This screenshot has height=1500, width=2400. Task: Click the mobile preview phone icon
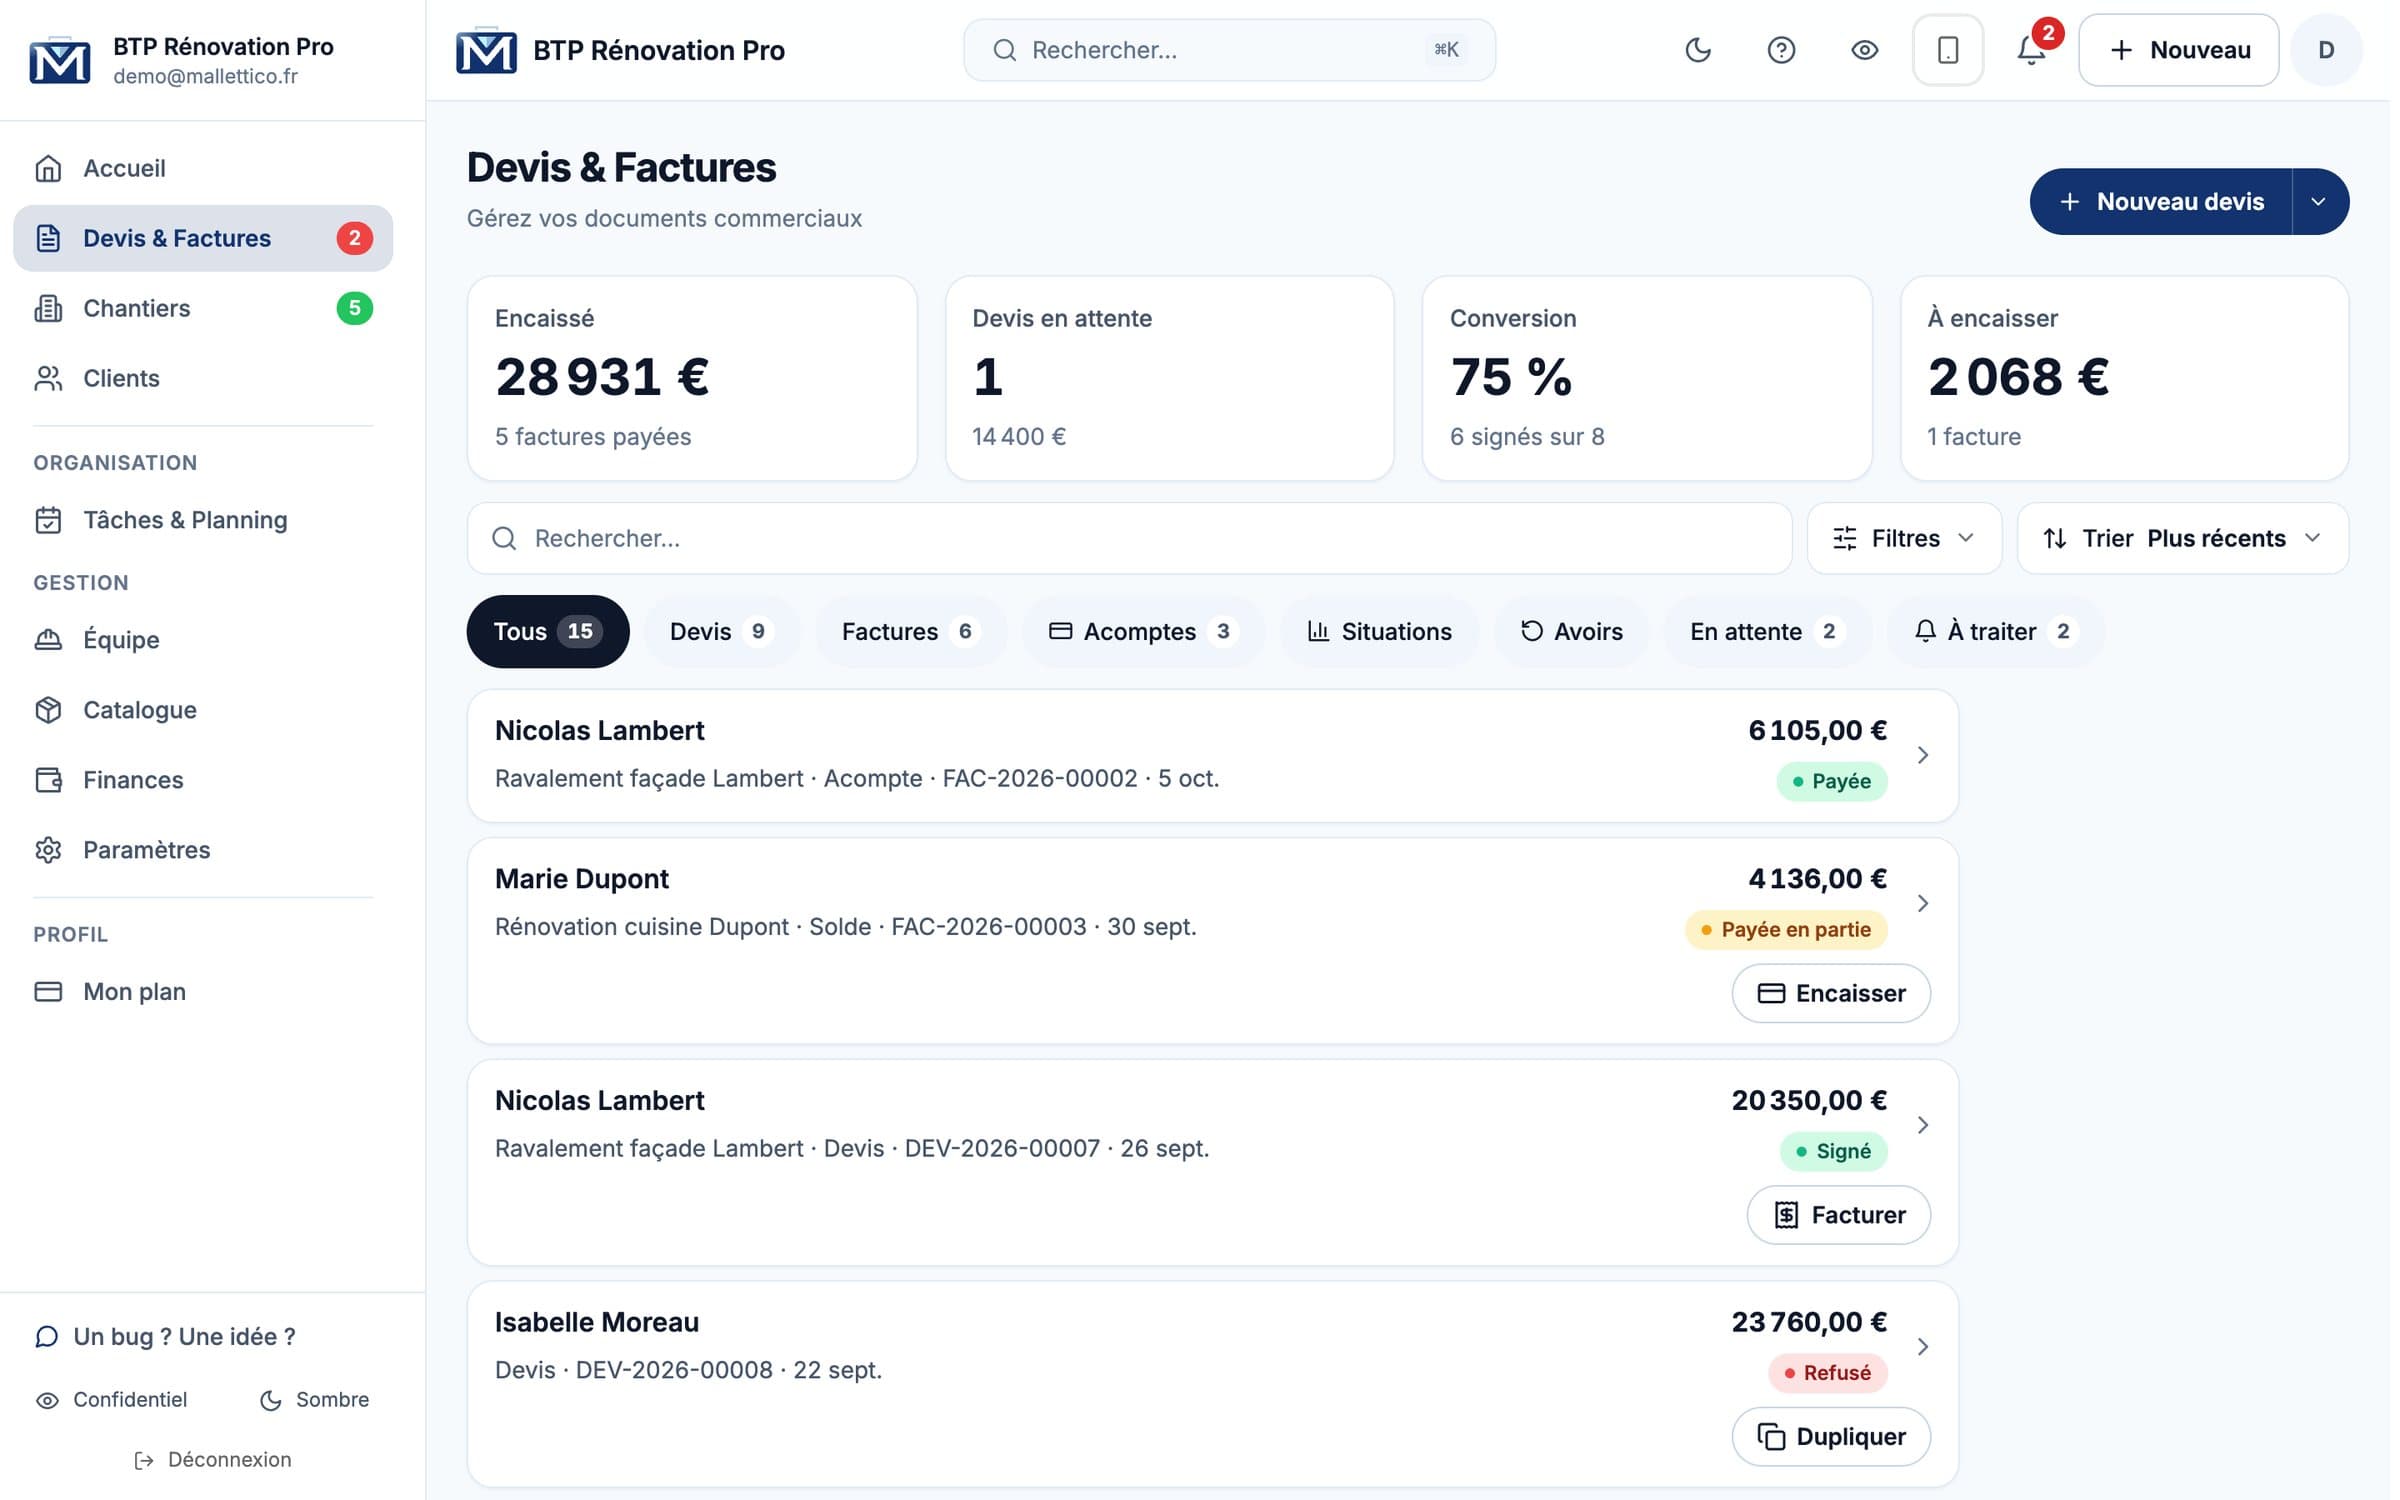point(1947,50)
